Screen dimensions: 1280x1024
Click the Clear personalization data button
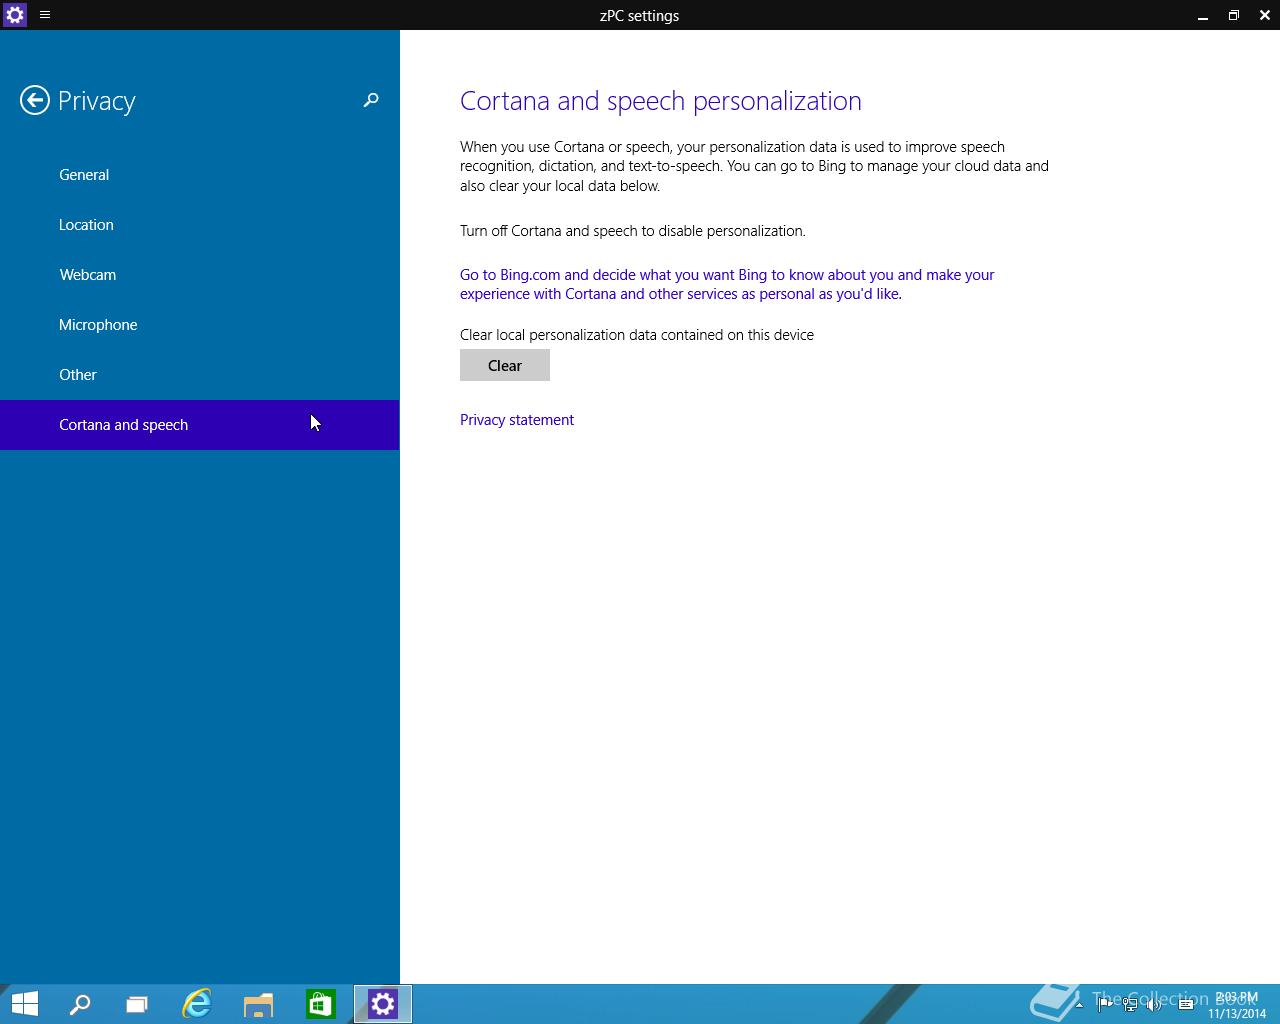505,365
